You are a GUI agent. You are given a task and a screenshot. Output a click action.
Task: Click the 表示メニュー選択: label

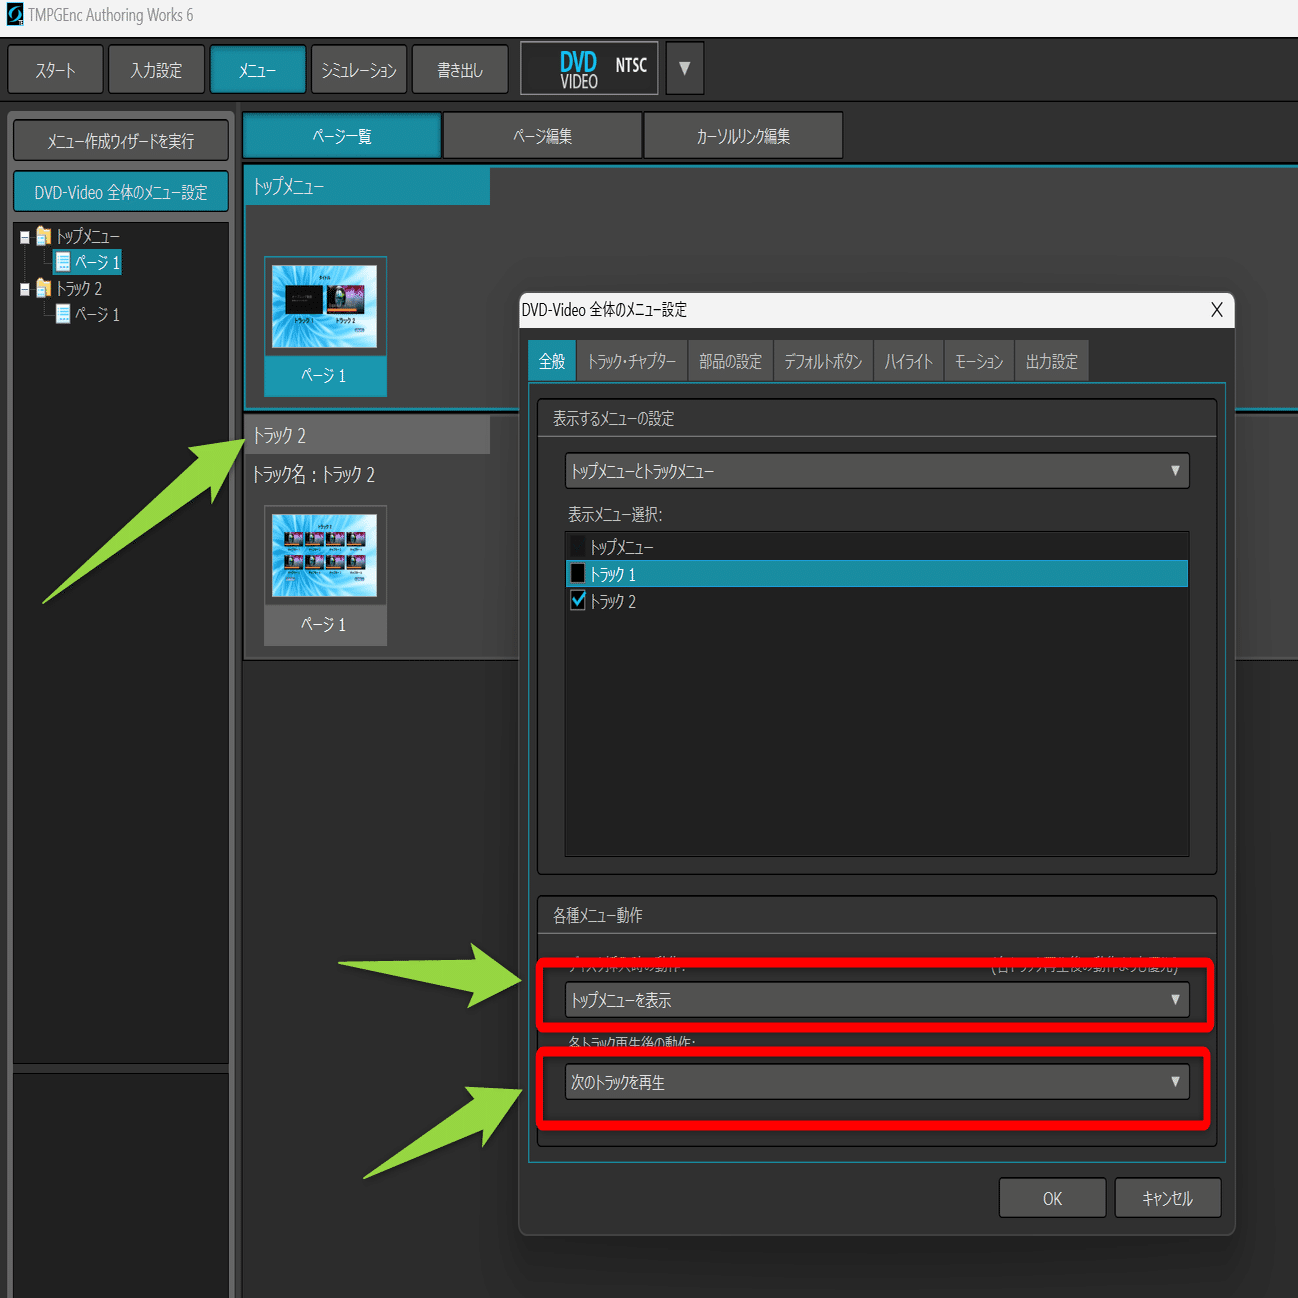click(x=615, y=514)
